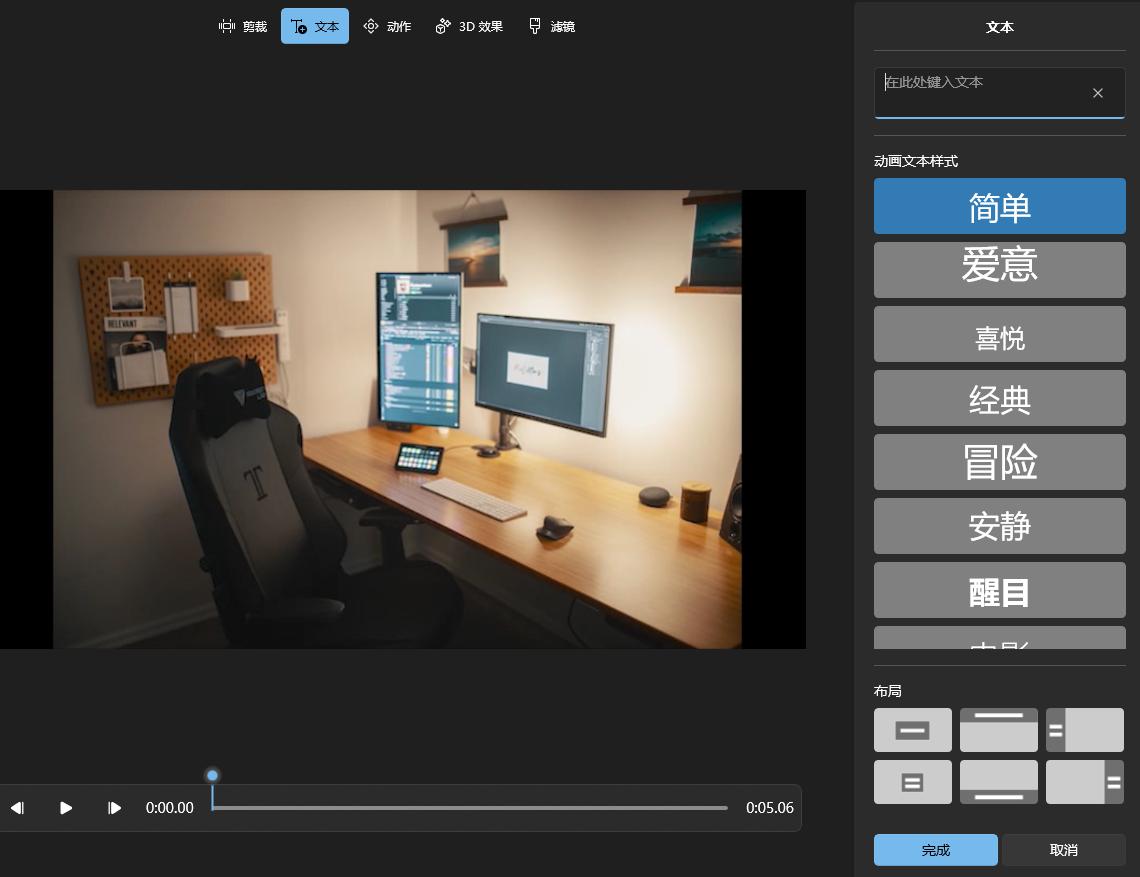Click the 在此处键入文本 text input field

[980, 92]
